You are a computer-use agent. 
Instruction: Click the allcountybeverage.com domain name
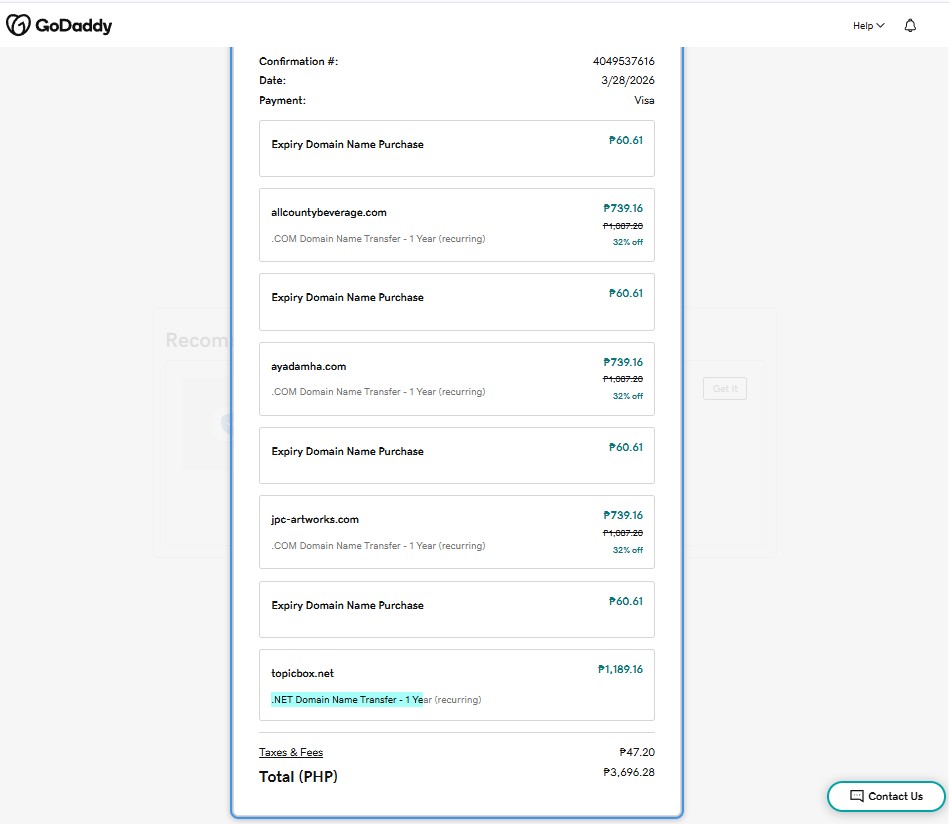coord(329,212)
